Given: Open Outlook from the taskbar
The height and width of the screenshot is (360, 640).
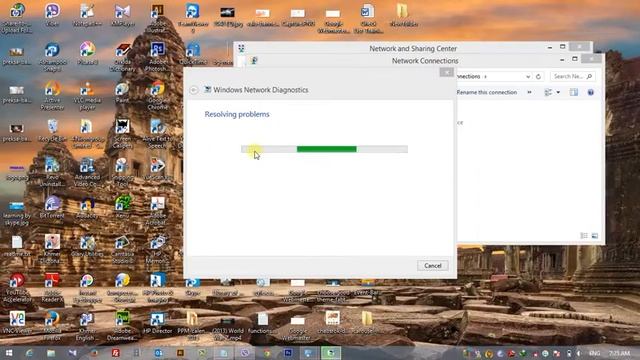Looking at the screenshot, I should [x=158, y=353].
